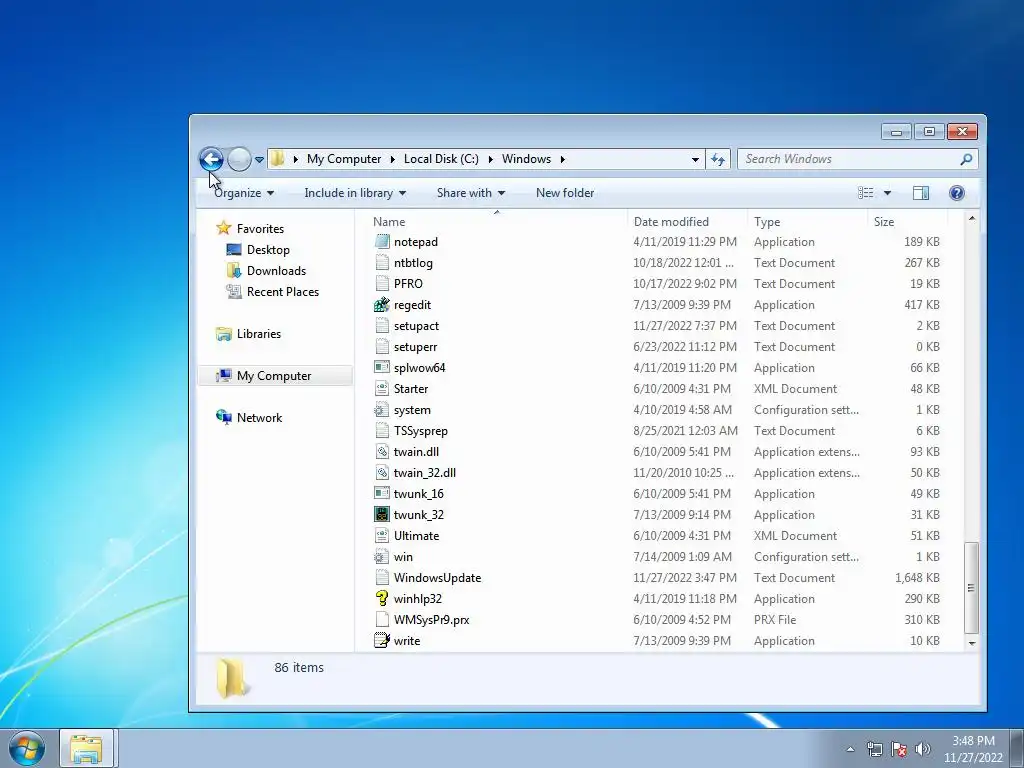This screenshot has height=768, width=1024.
Task: Open Action Center flag tray icon
Action: pyautogui.click(x=899, y=749)
